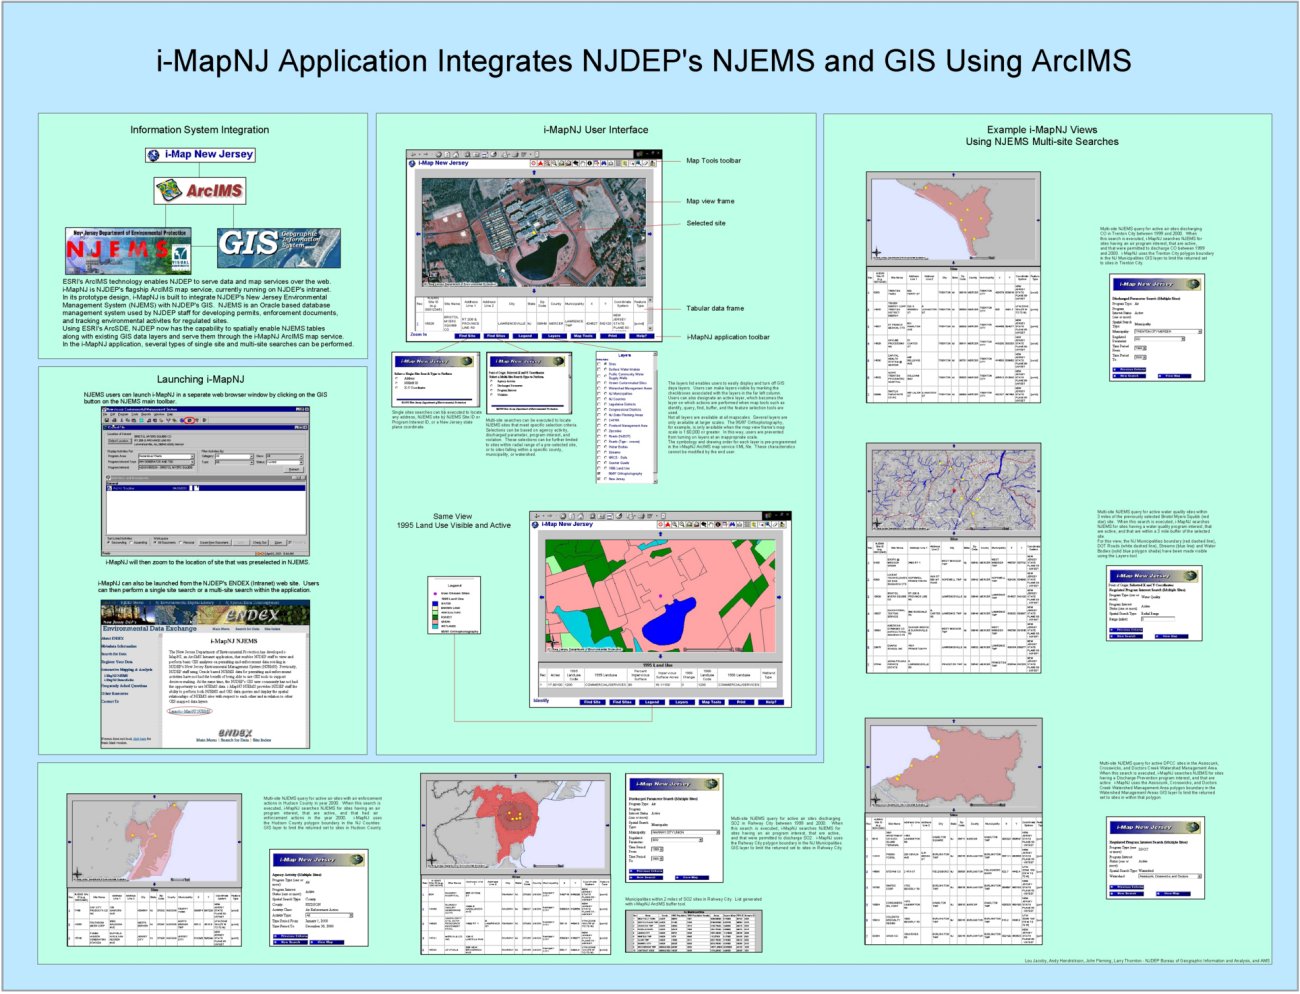
Task: Click a green land-use color swatch in the legend
Action: click(x=435, y=617)
